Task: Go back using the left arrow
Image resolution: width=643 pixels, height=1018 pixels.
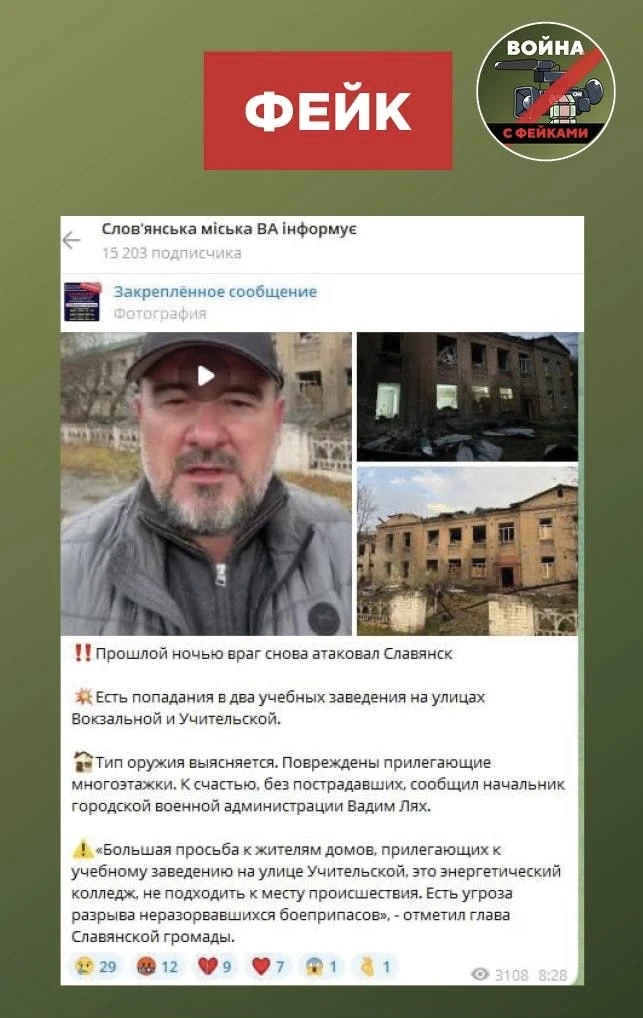Action: tap(71, 240)
